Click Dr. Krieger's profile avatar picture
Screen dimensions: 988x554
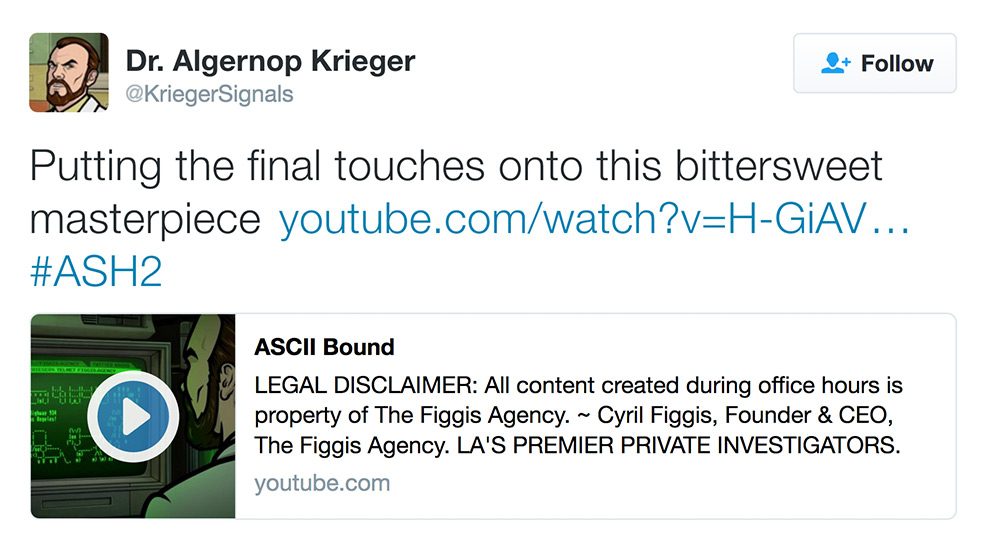[69, 72]
